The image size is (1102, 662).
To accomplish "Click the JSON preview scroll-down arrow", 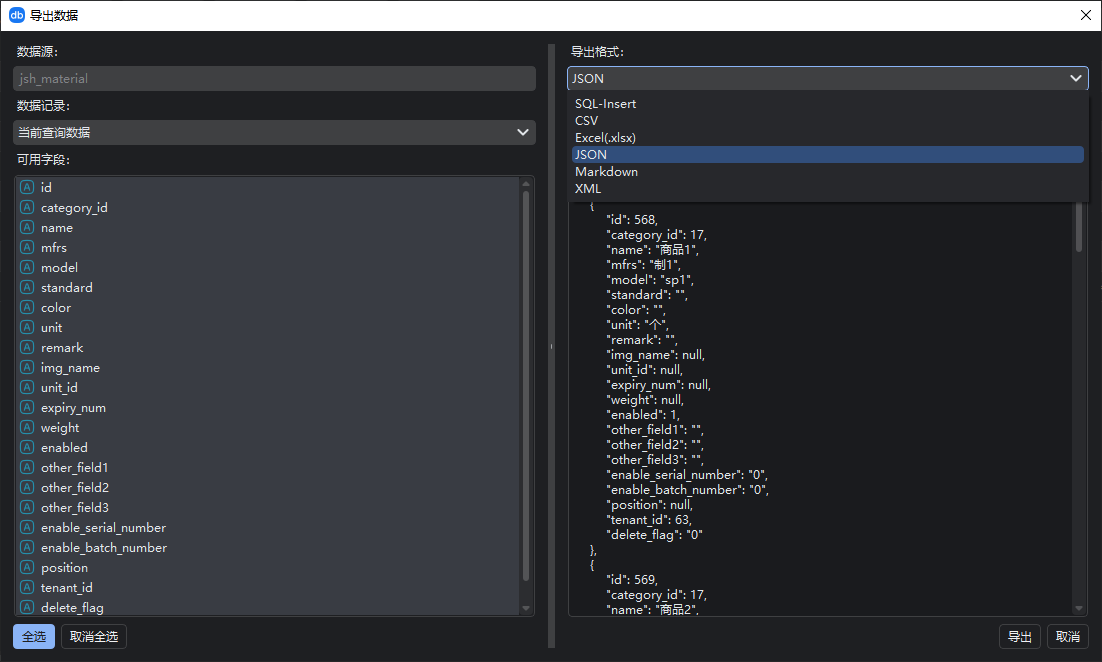I will pyautogui.click(x=1079, y=609).
